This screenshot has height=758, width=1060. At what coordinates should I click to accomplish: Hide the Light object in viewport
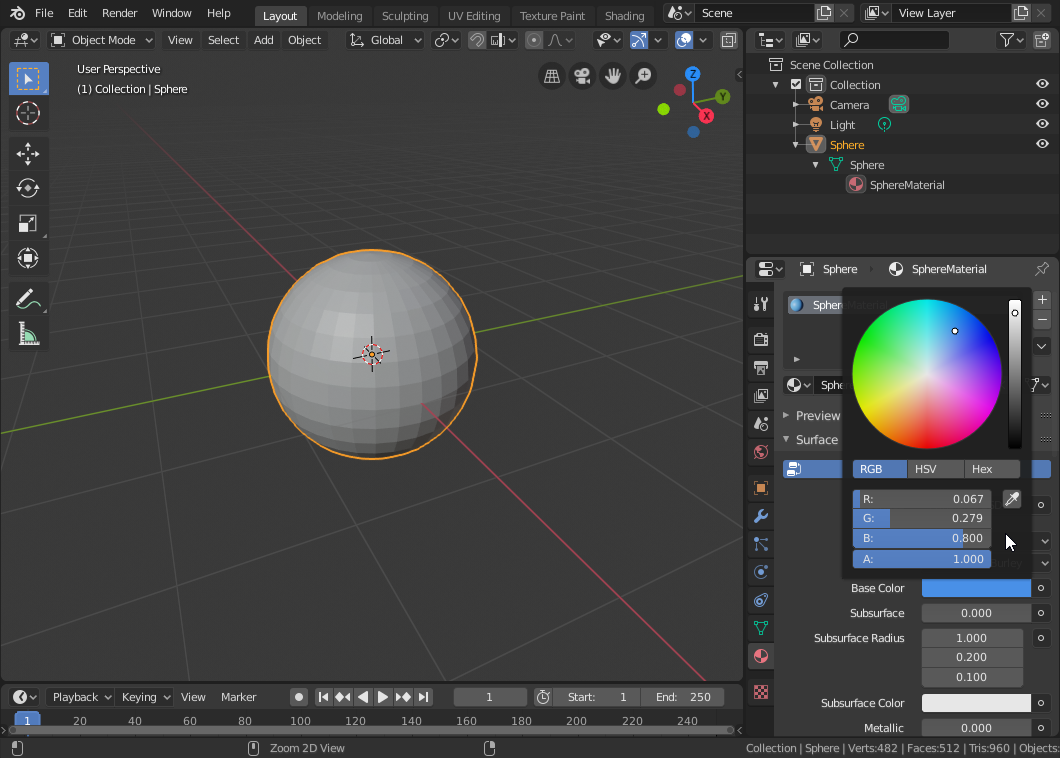[x=1042, y=124]
